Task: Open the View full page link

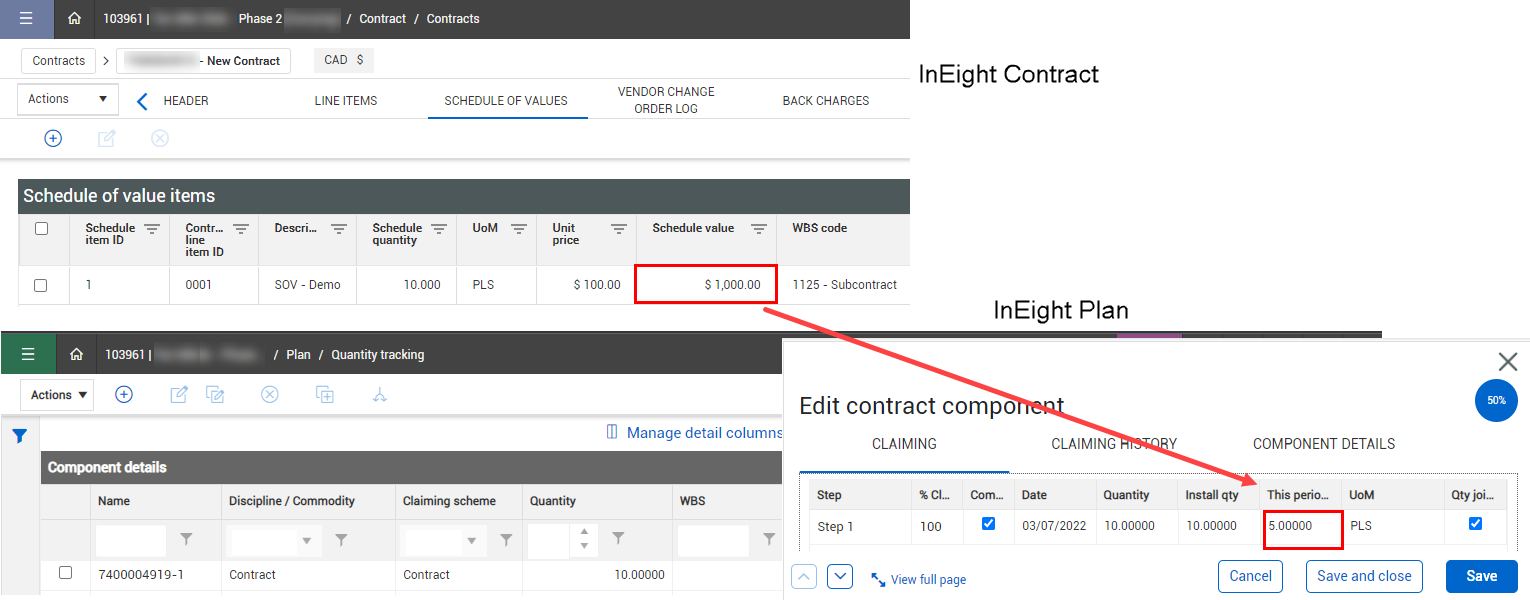Action: (918, 580)
